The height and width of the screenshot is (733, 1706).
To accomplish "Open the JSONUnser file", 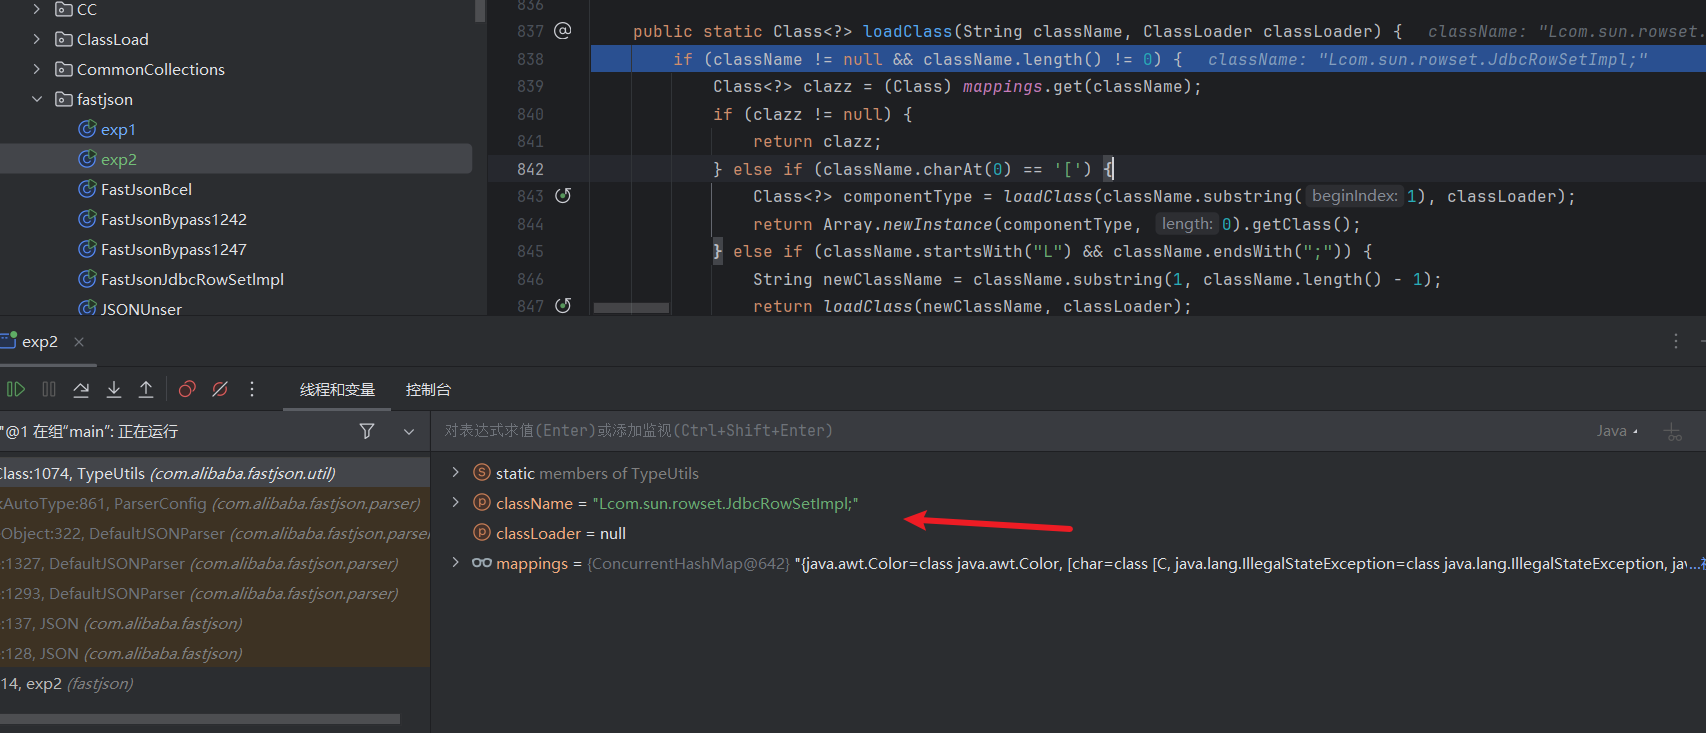I will point(141,309).
